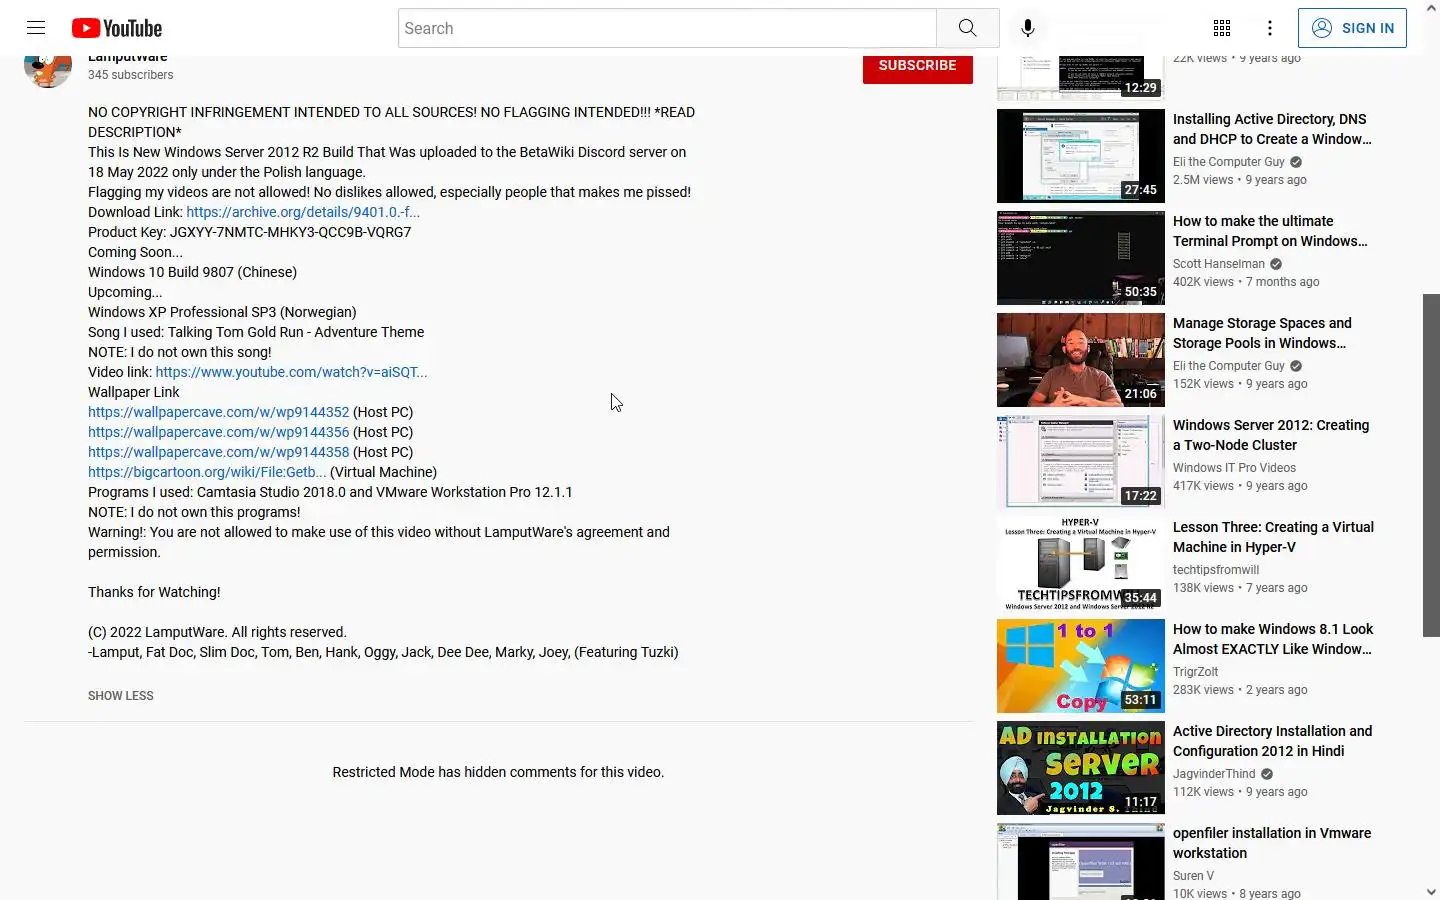Go to the YouTube home logo
Image resolution: width=1440 pixels, height=900 pixels.
point(117,28)
